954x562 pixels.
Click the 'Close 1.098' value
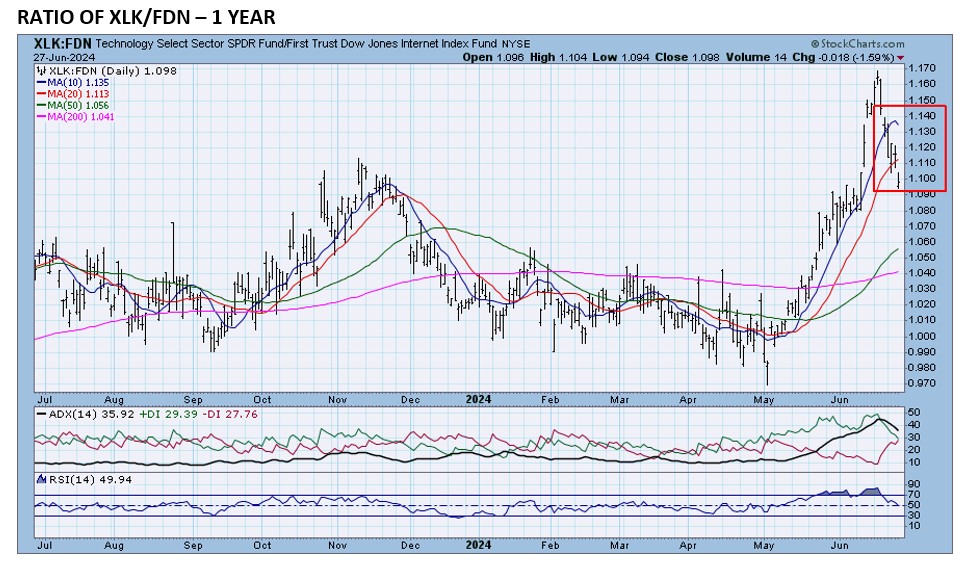(x=688, y=57)
